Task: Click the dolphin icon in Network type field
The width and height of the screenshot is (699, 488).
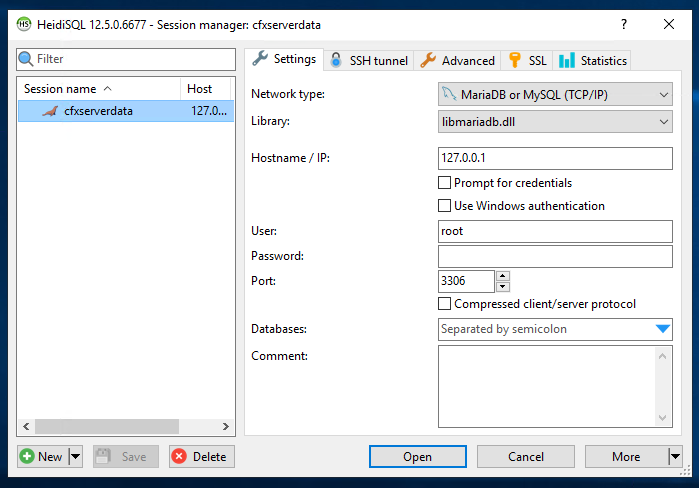Action: tap(449, 94)
